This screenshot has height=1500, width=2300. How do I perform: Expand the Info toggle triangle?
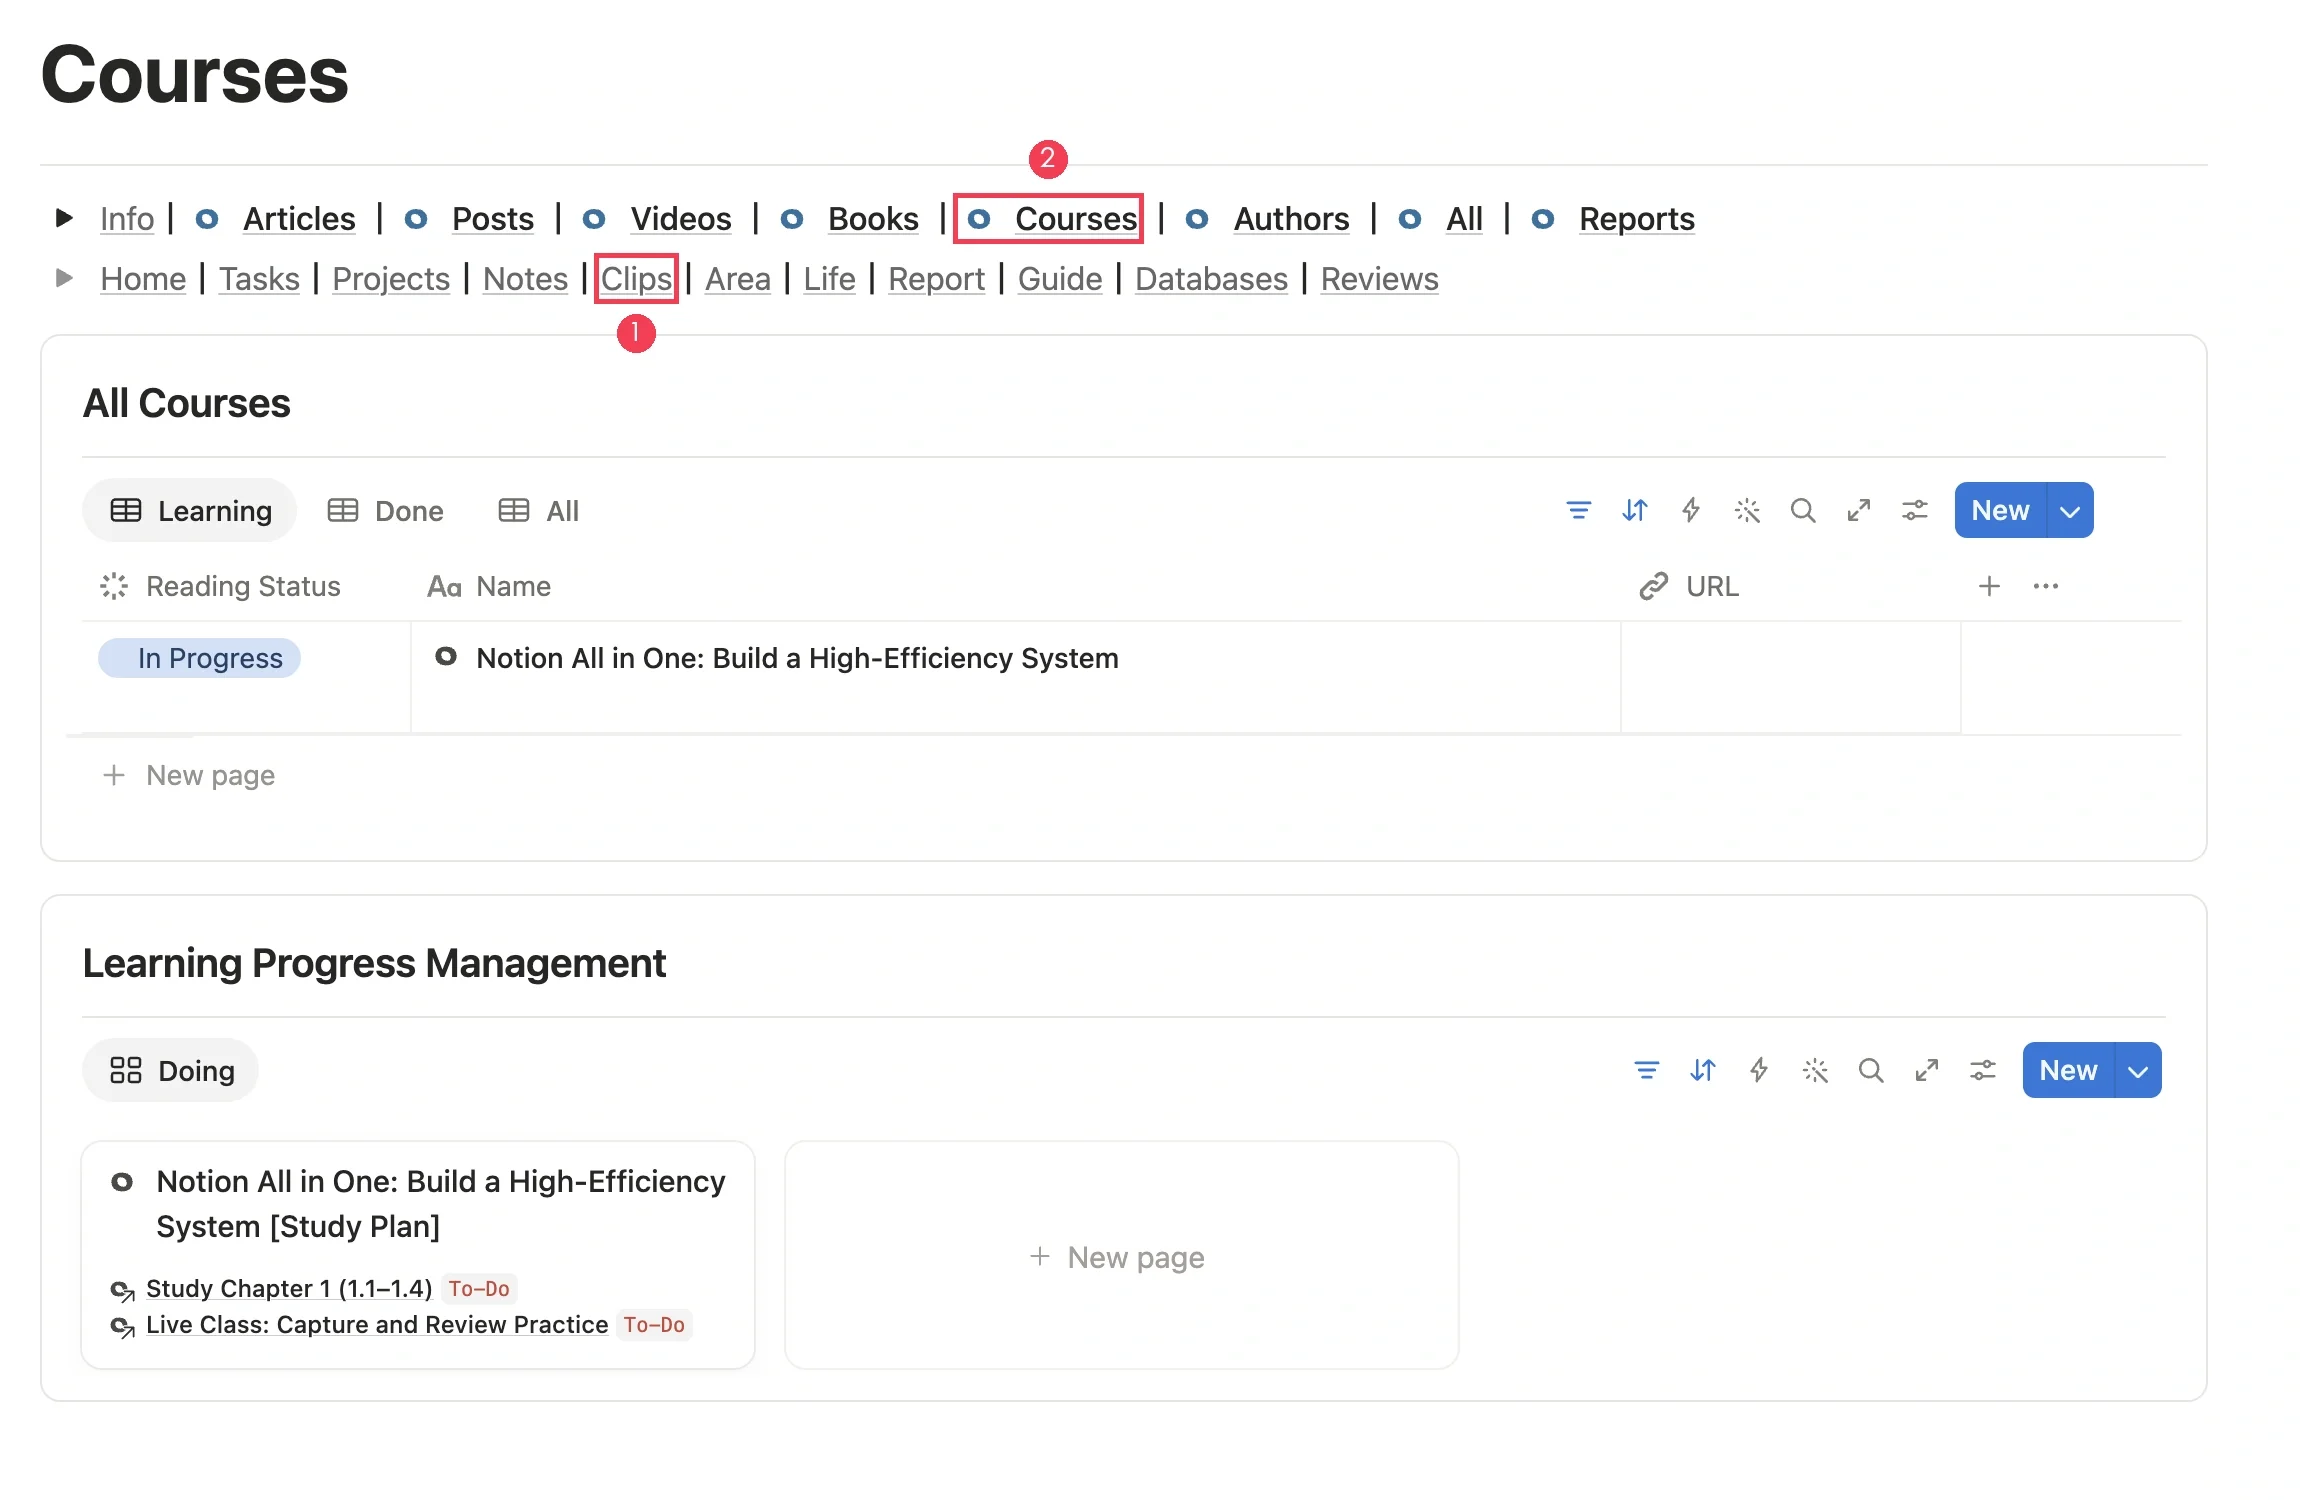[x=64, y=218]
